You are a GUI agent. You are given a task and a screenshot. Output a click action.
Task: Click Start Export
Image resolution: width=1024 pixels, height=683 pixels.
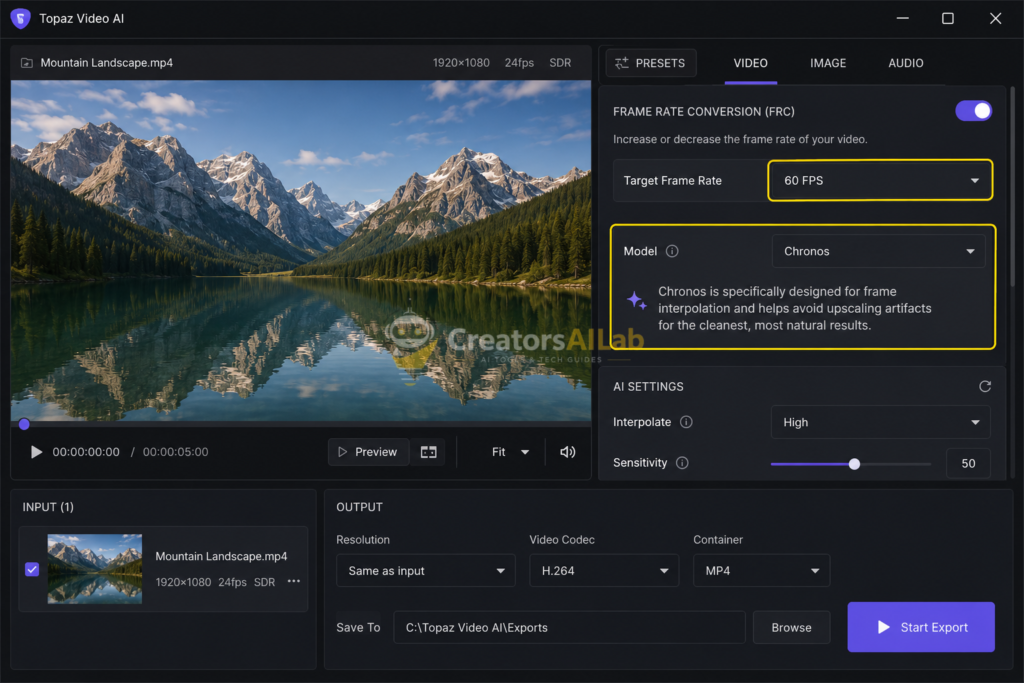coord(921,627)
